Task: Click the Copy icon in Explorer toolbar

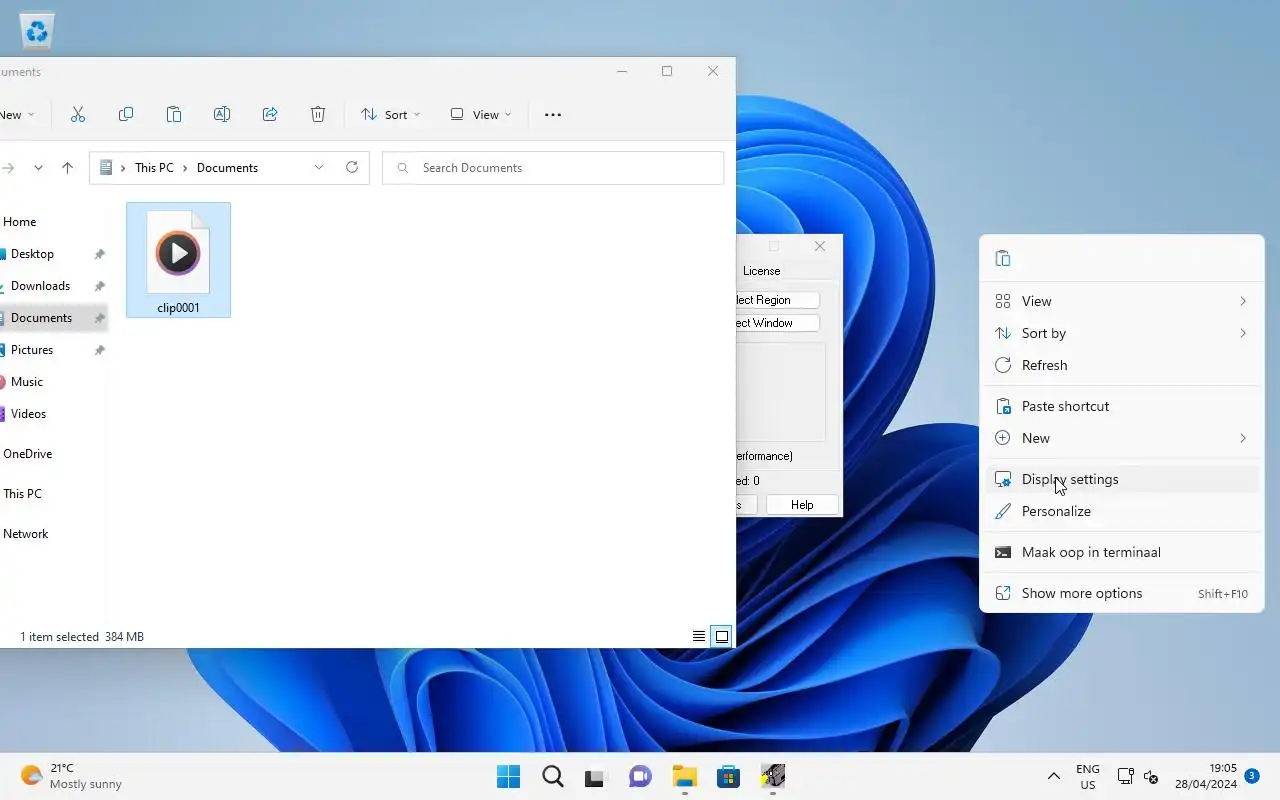Action: point(126,115)
